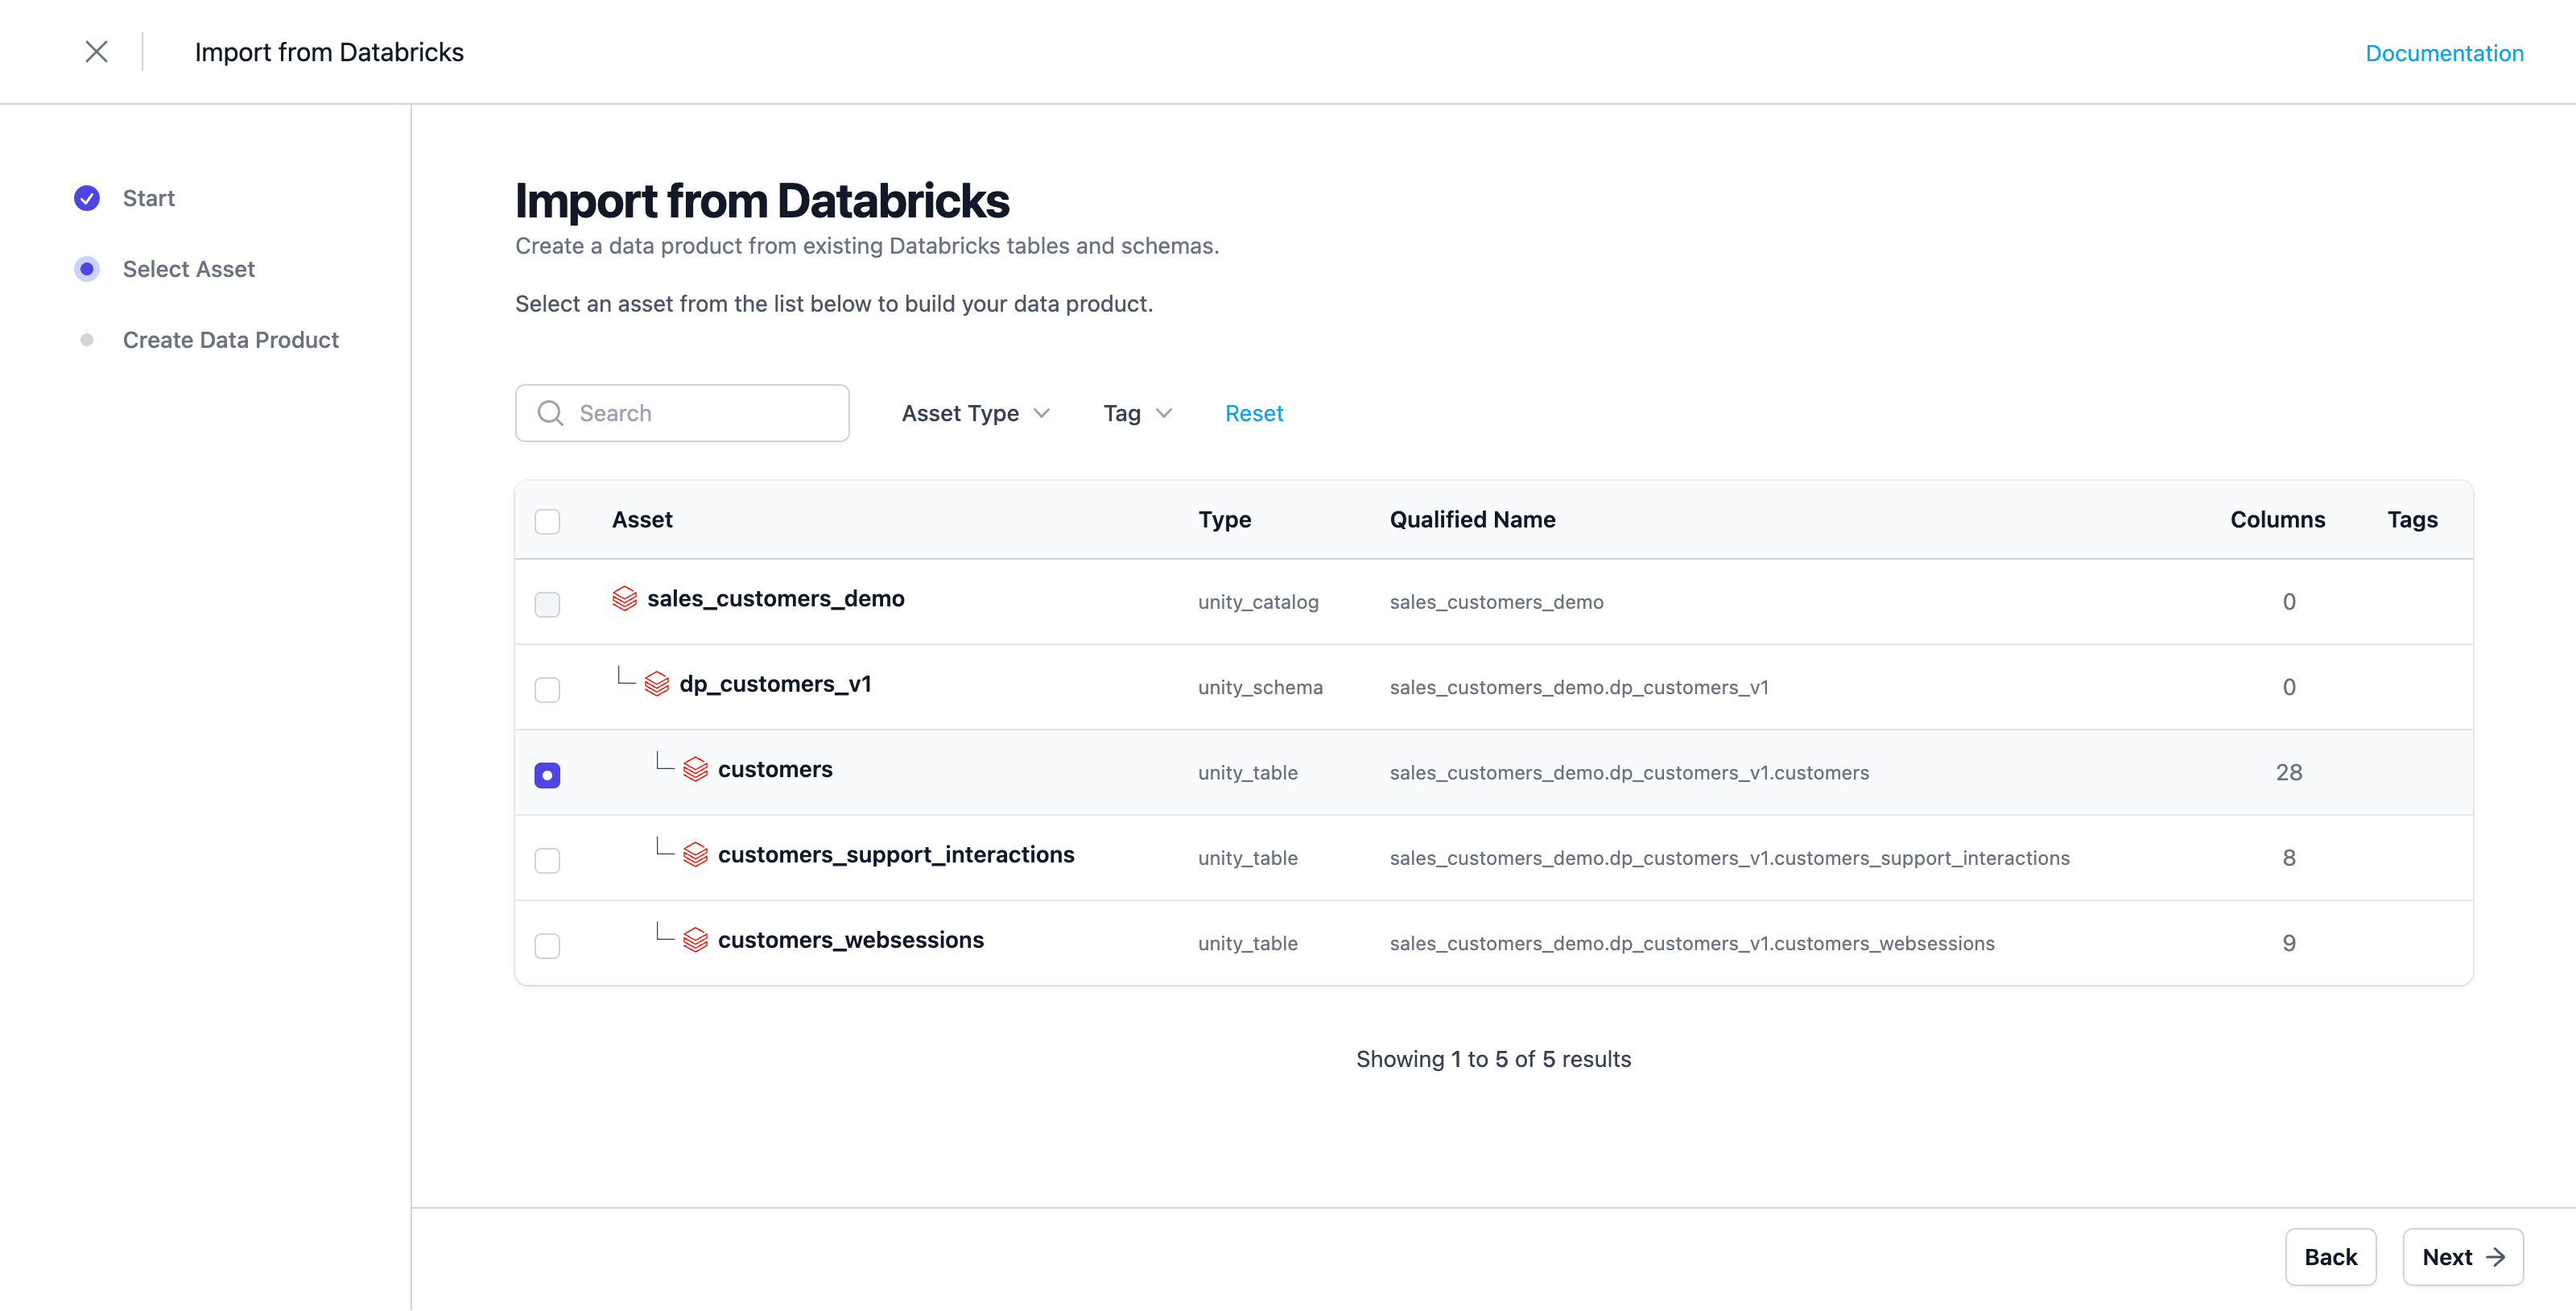Screen dimensions: 2576x1311
Task: Click the Databricks icon beside customers row
Action: [x=695, y=769]
